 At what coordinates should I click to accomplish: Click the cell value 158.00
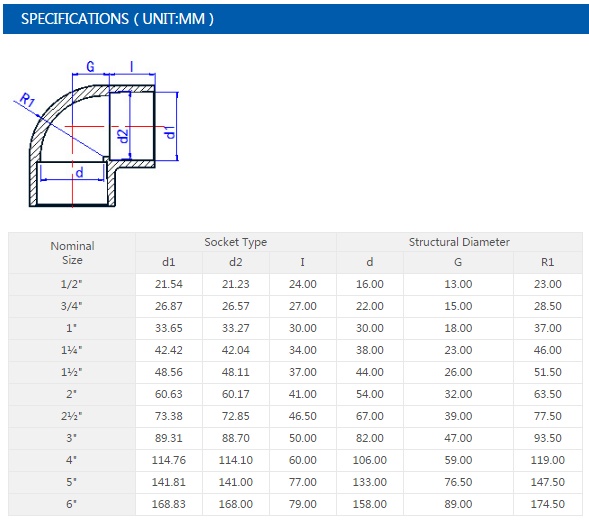(x=370, y=504)
